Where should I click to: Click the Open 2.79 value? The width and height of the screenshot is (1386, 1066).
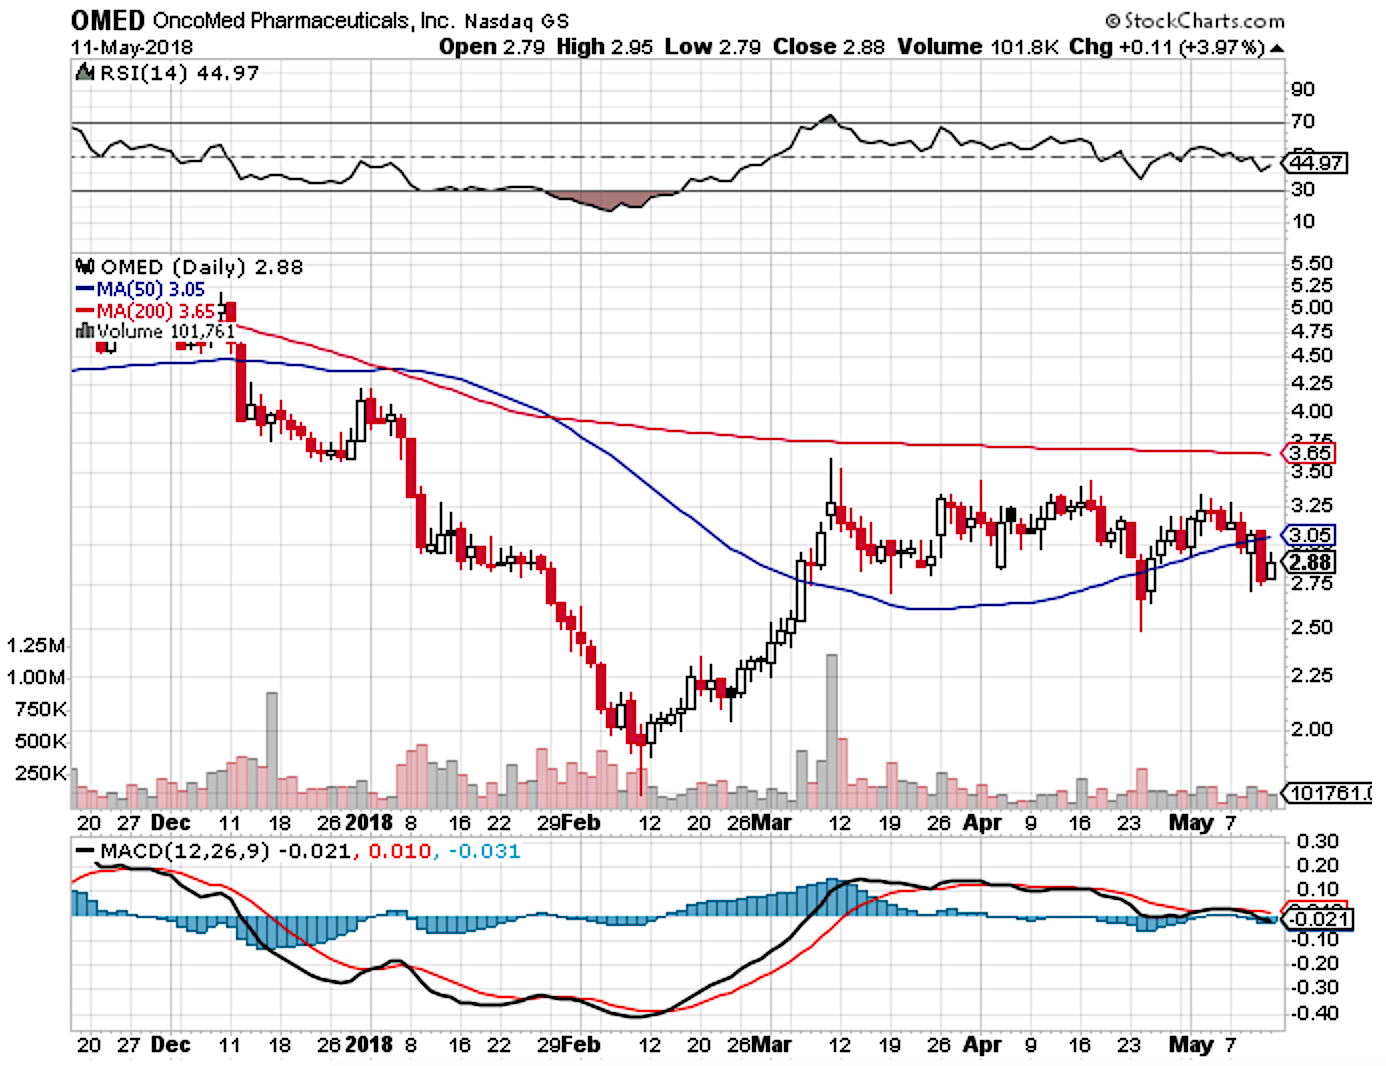[x=491, y=47]
